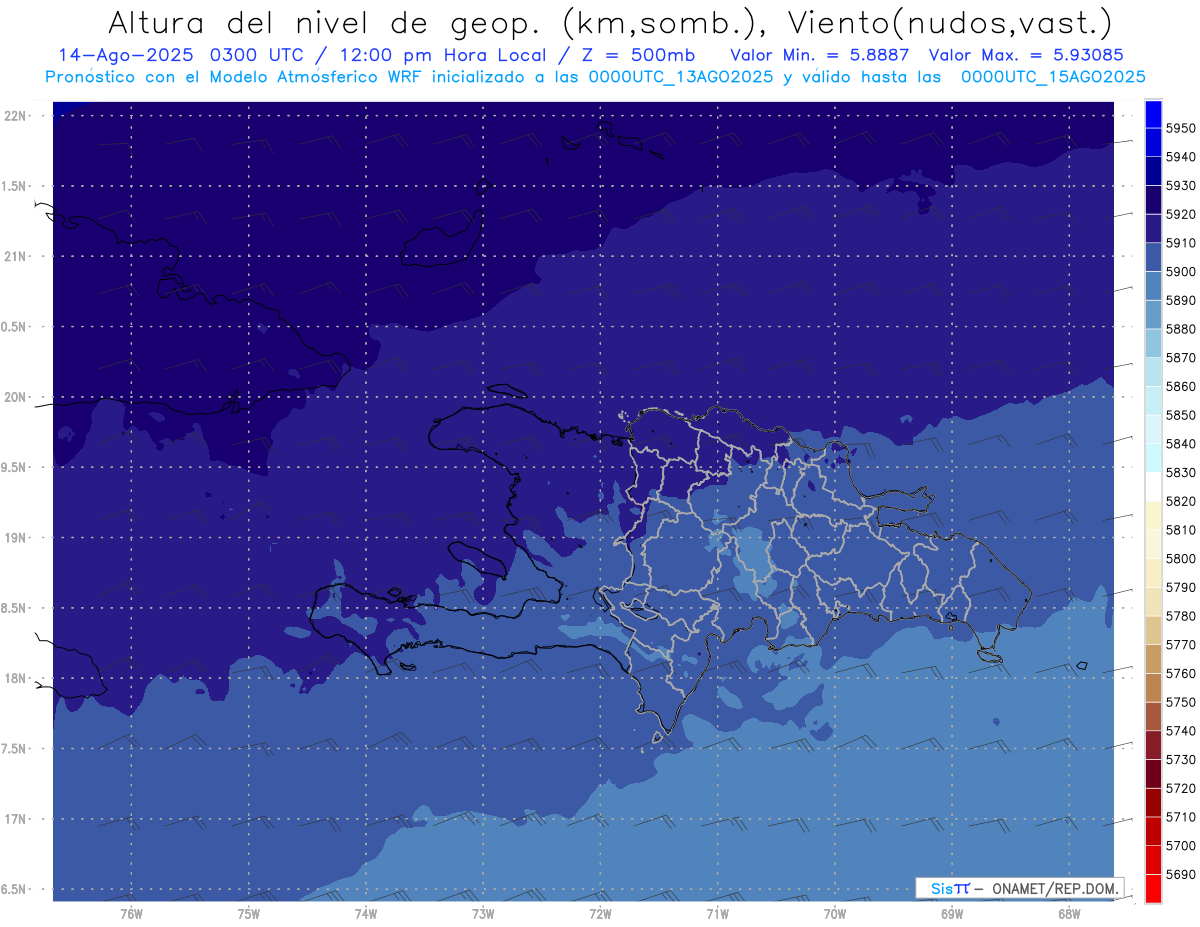1200x927 pixels.
Task: Click the '5930' colorbar value
Action: click(1181, 186)
